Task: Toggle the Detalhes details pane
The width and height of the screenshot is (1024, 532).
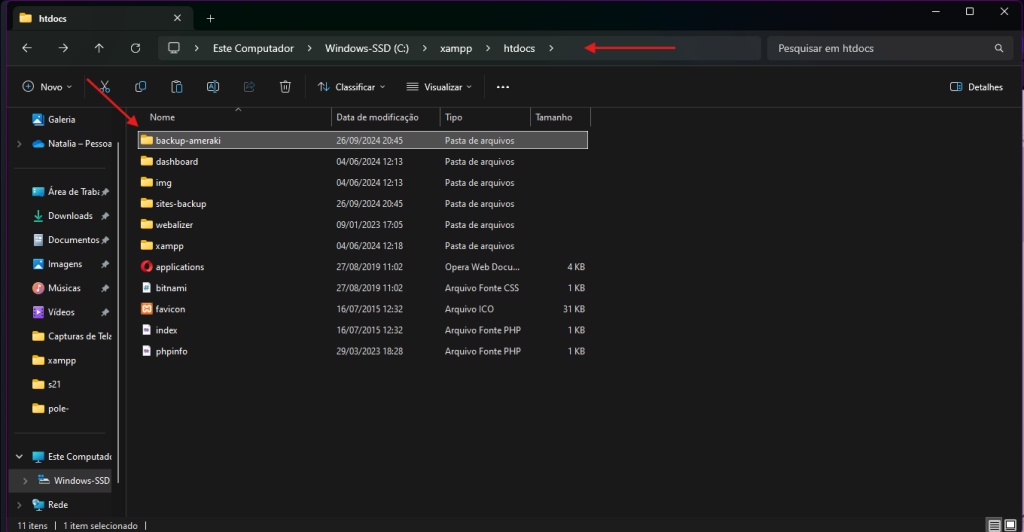Action: click(x=976, y=87)
